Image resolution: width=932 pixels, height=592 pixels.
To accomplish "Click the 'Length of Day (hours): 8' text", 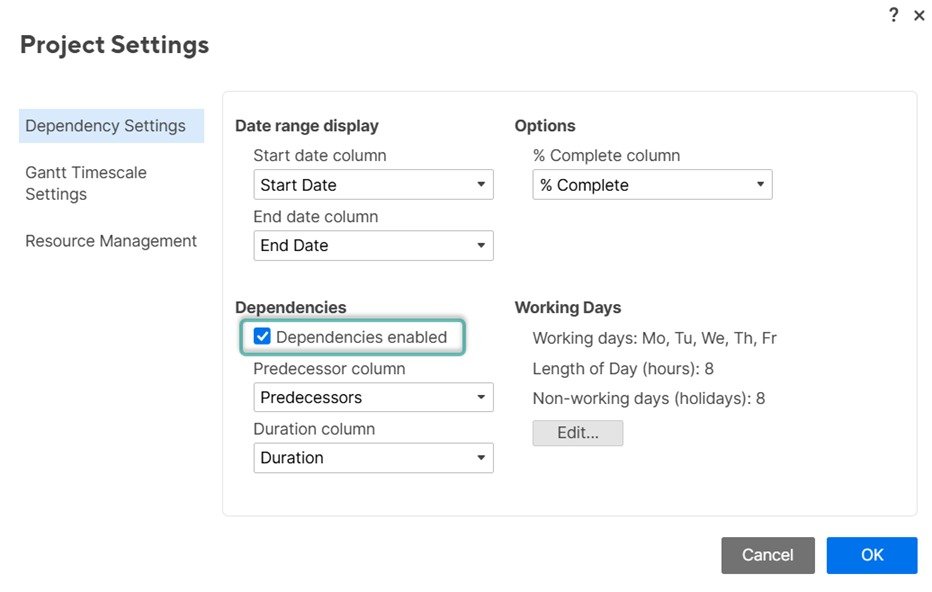I will pyautogui.click(x=623, y=369).
